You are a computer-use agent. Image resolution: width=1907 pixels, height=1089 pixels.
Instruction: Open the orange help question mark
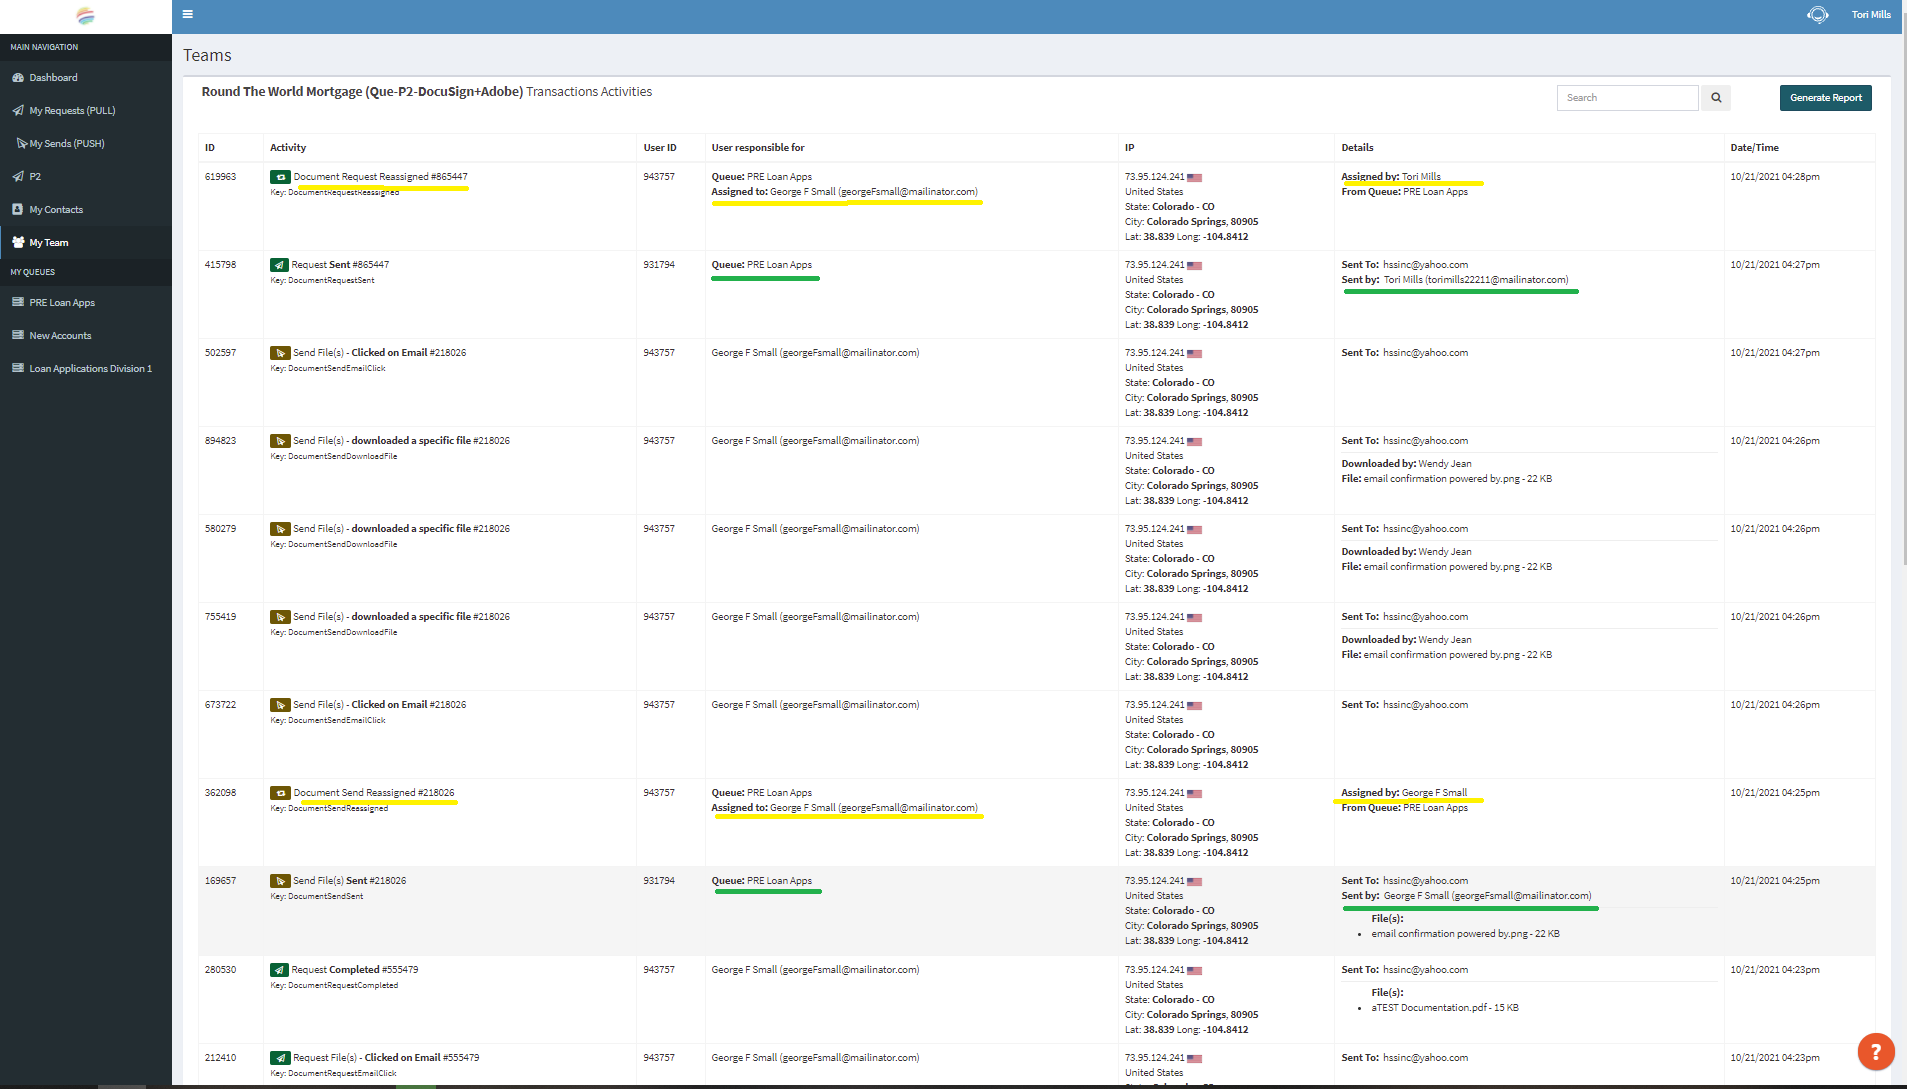click(1876, 1051)
